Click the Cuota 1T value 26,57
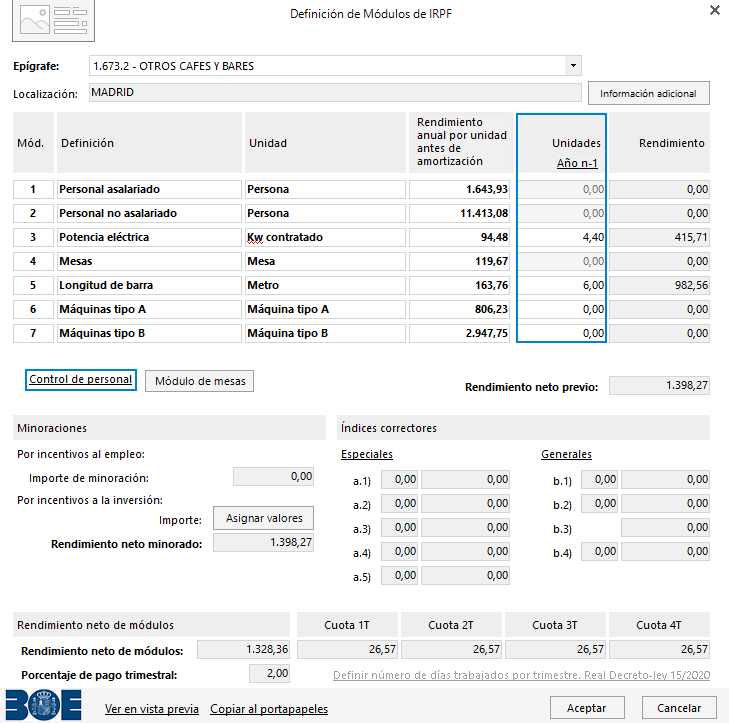Viewport: 729px width, 723px height. click(x=347, y=650)
